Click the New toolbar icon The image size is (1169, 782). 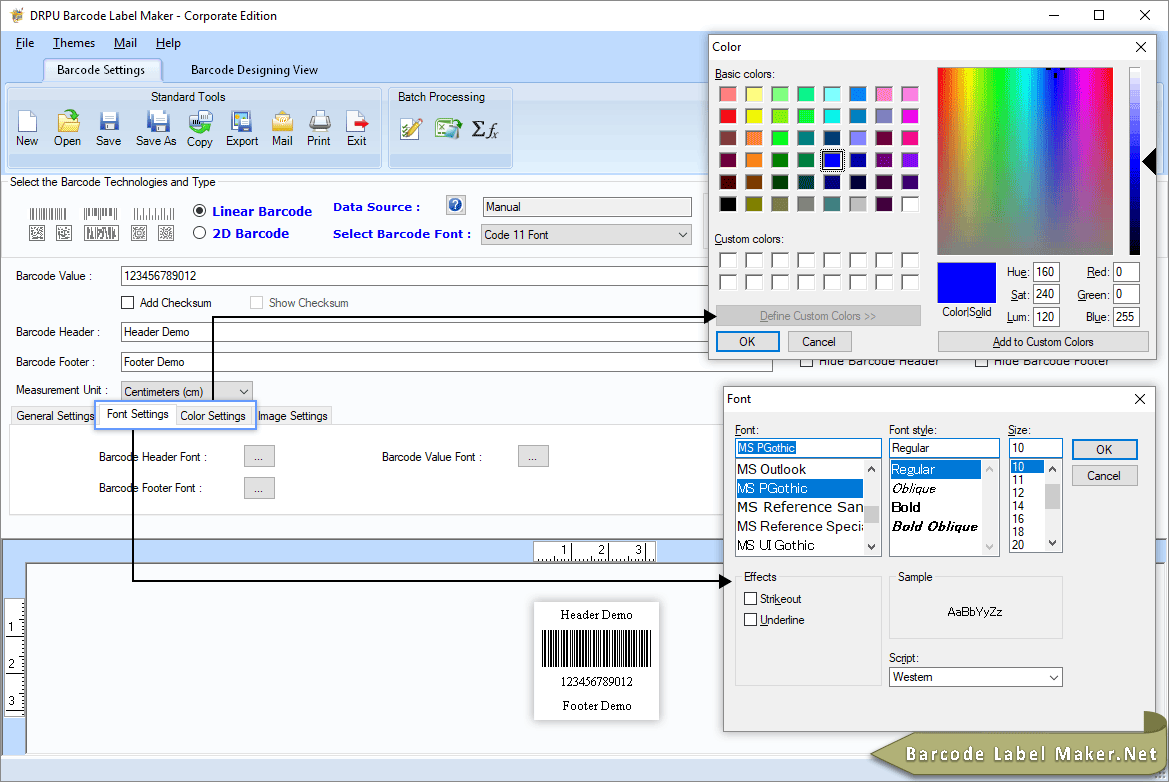point(27,128)
